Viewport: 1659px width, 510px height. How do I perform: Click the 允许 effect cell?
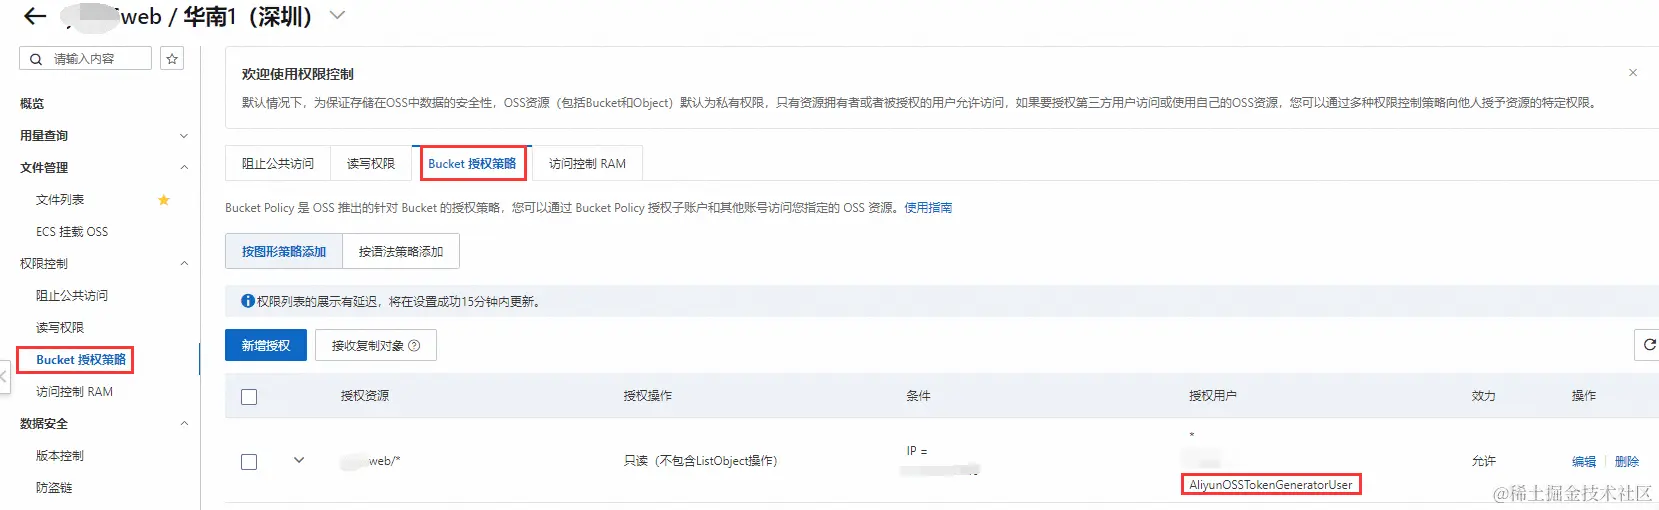click(x=1484, y=461)
